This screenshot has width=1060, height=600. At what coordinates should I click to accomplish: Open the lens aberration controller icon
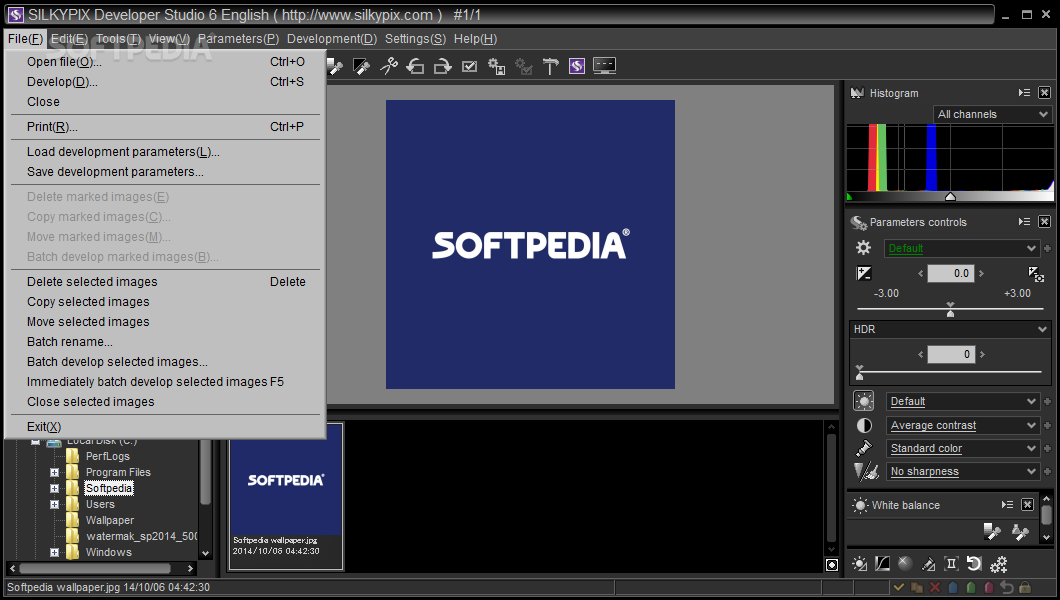pos(951,564)
